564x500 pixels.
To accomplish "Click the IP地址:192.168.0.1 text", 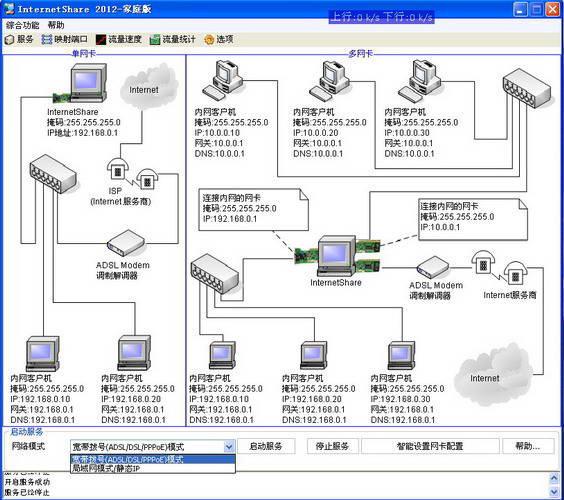I will point(82,133).
